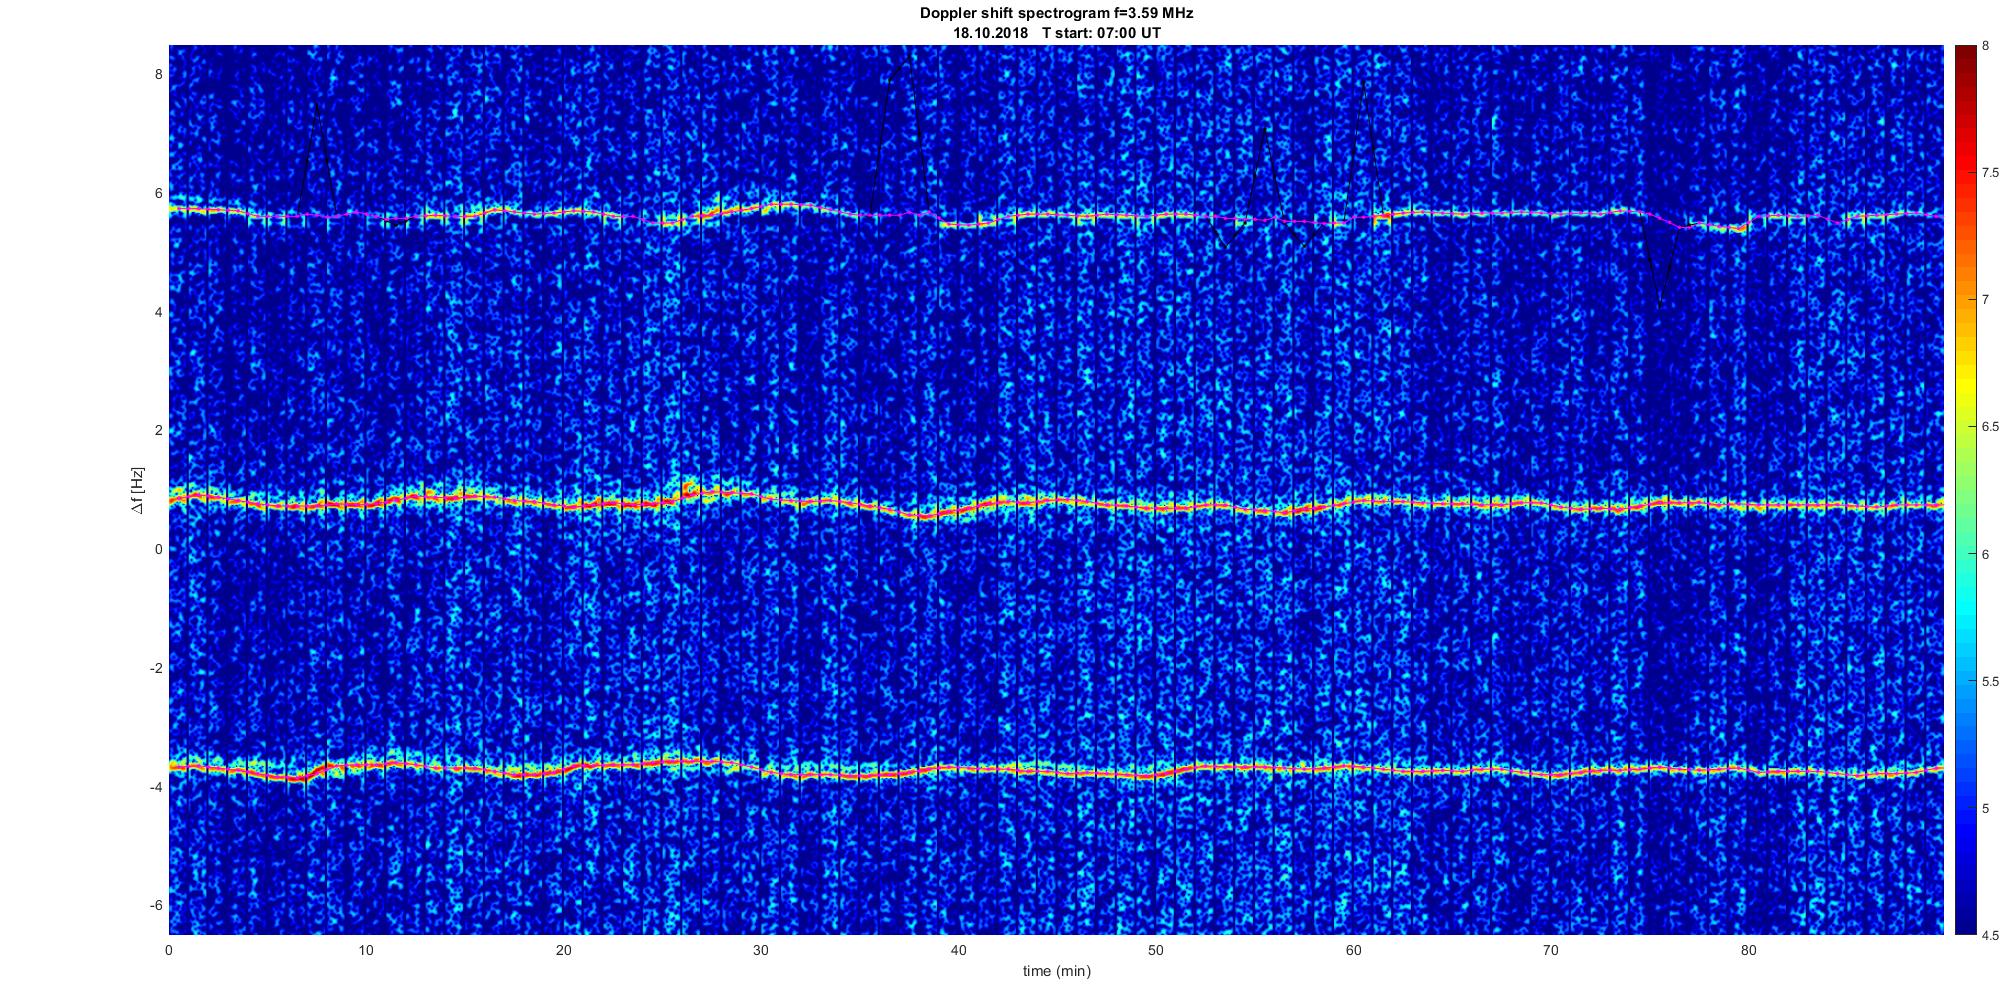Click y-axis tick label '-6'
Image resolution: width=2000 pixels, height=1003 pixels.
pyautogui.click(x=156, y=905)
